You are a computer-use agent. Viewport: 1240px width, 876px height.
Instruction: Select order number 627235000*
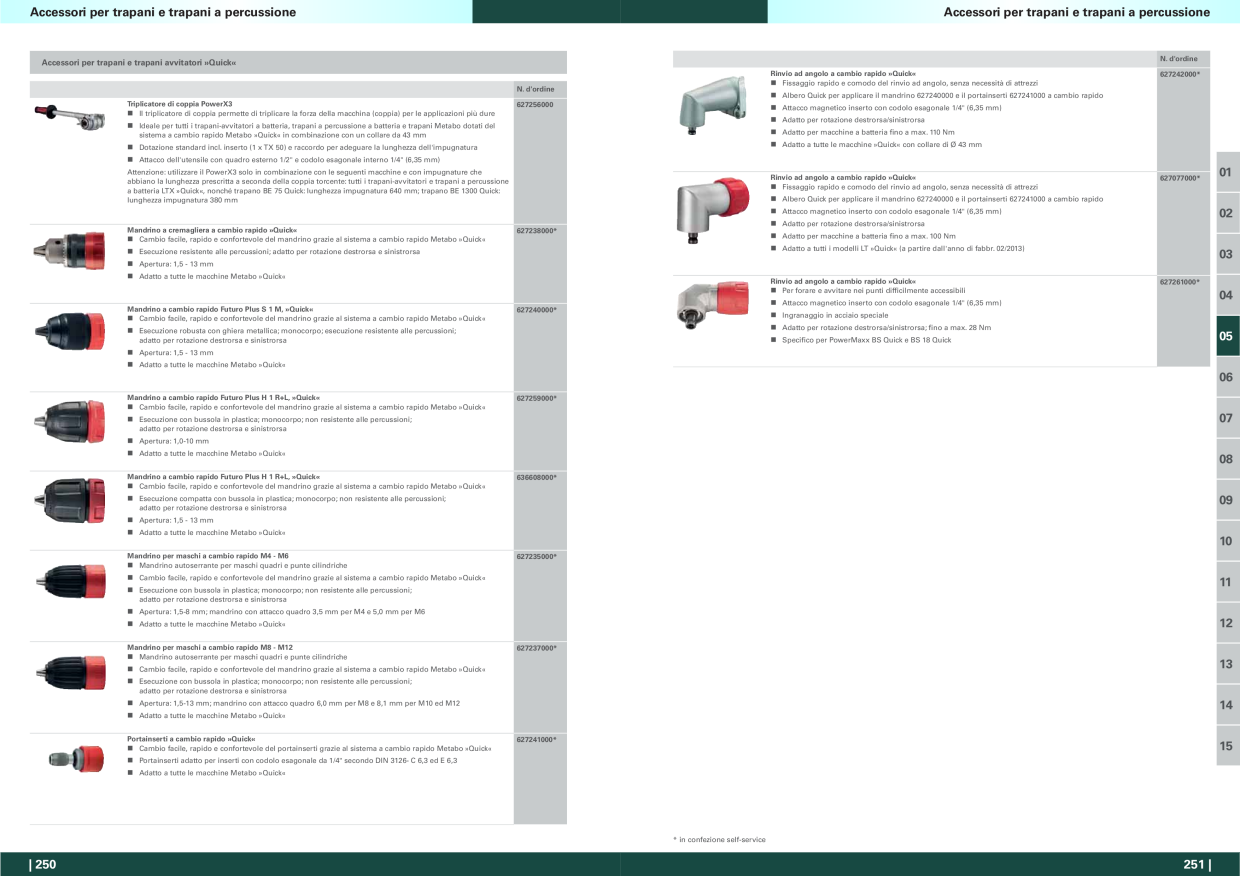(x=537, y=556)
